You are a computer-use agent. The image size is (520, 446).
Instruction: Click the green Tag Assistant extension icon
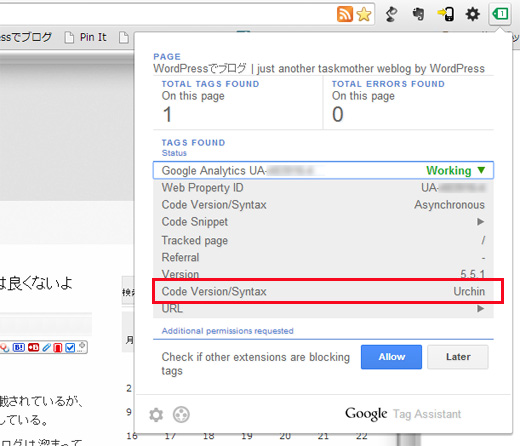point(500,14)
